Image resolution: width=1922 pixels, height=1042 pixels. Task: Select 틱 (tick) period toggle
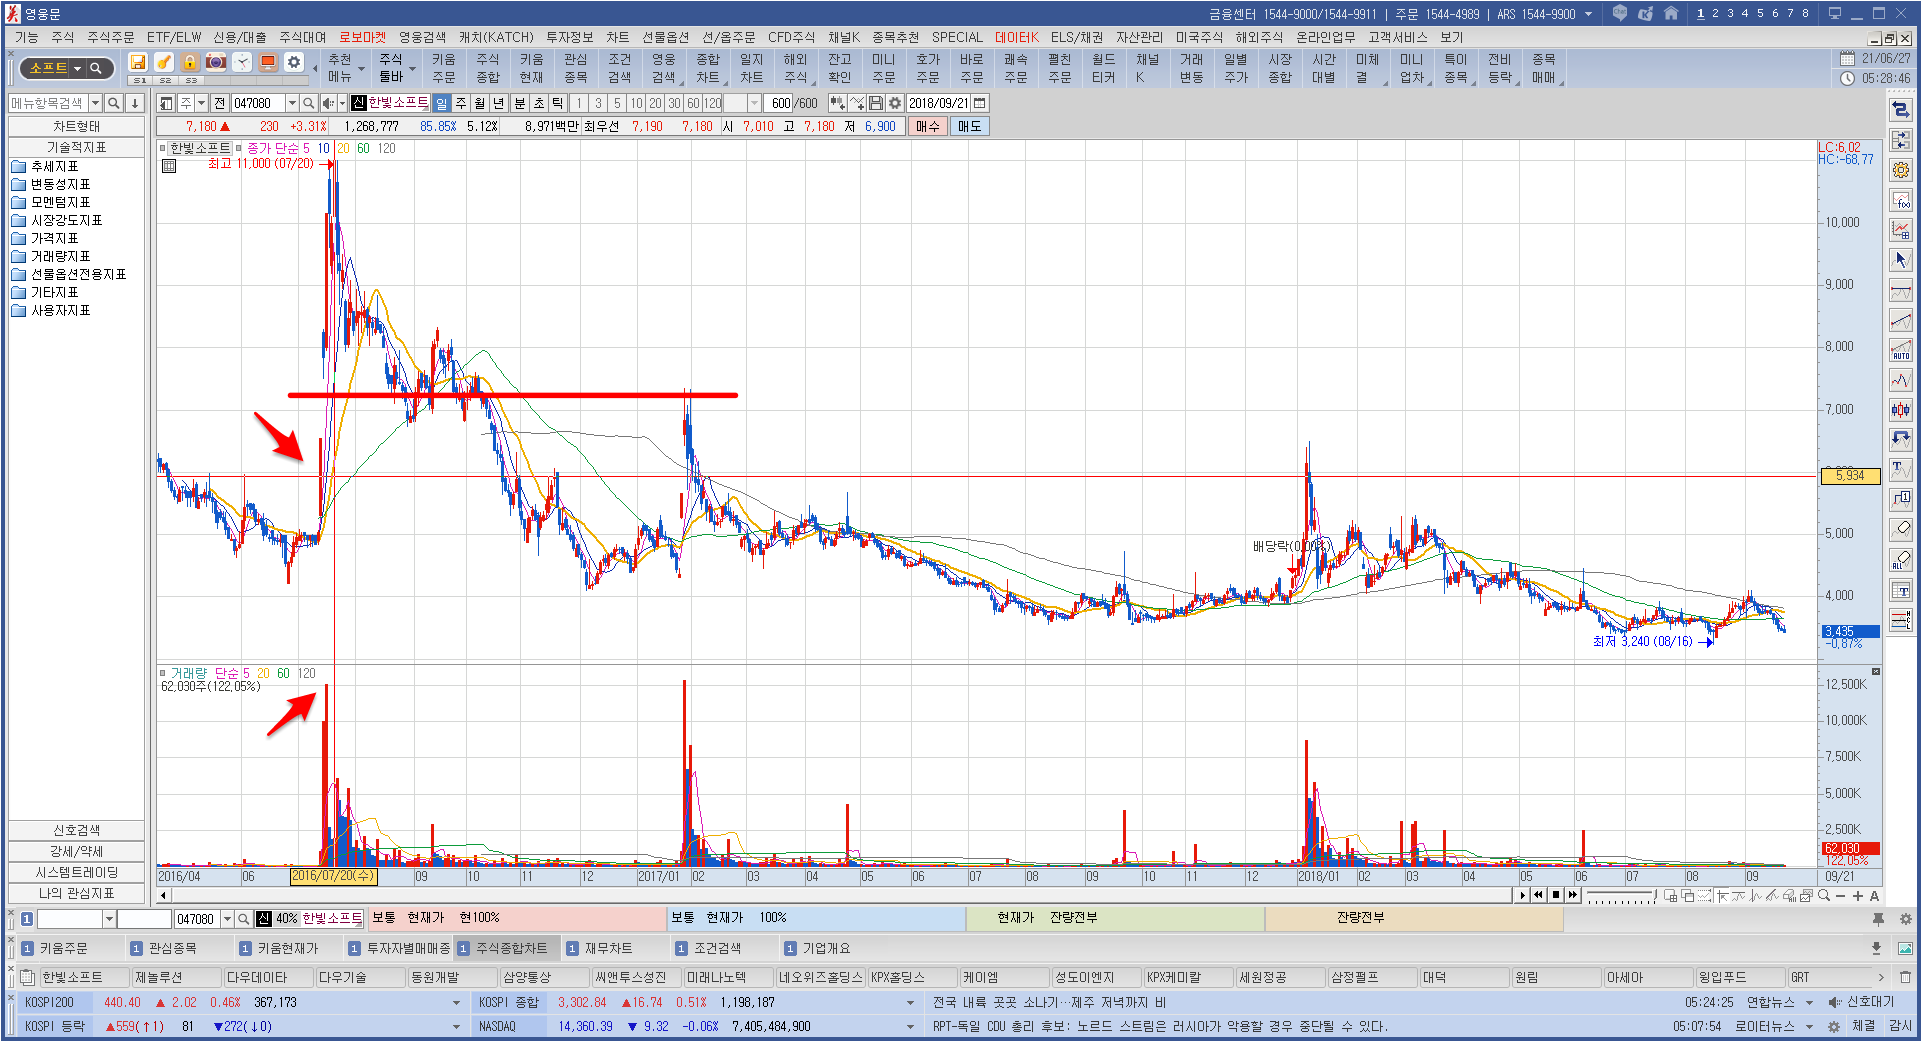pos(558,103)
